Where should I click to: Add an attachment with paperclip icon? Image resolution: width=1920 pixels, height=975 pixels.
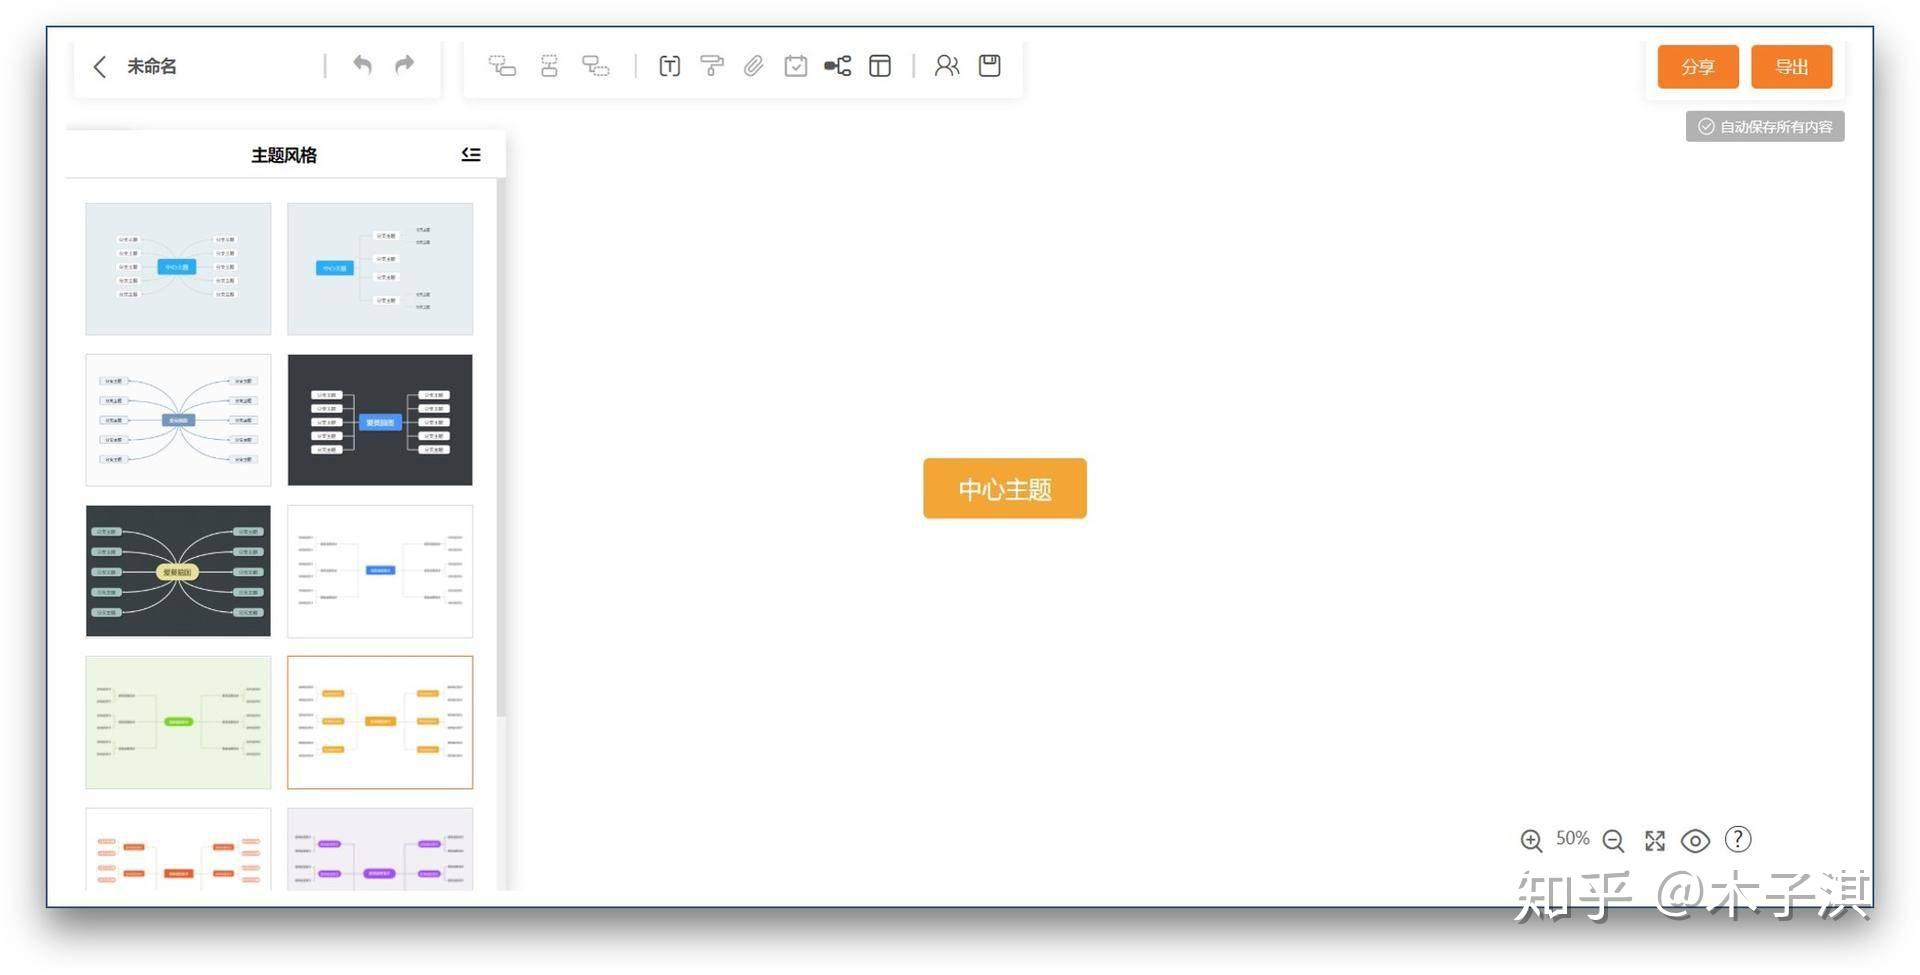pos(754,66)
